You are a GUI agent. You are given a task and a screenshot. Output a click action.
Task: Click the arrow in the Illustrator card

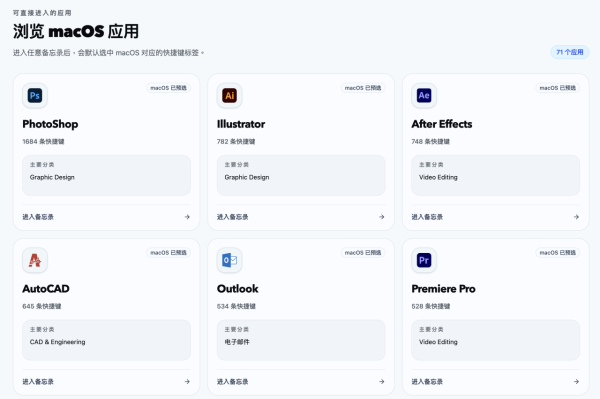[382, 217]
